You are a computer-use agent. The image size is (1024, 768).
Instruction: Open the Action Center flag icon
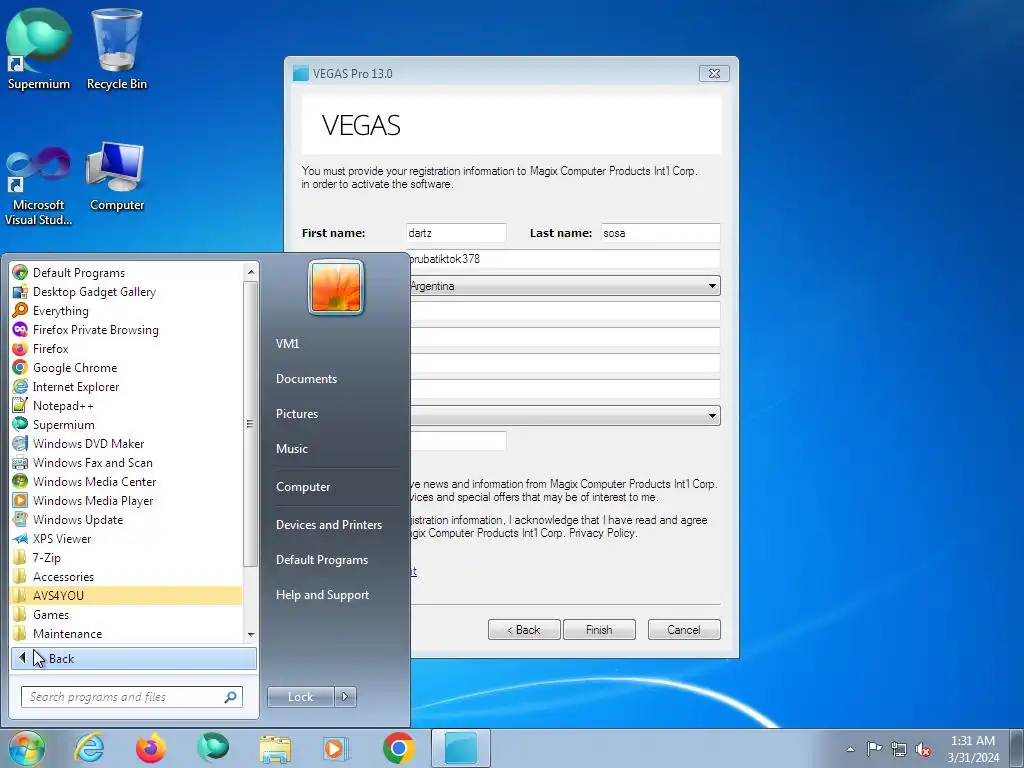(874, 749)
